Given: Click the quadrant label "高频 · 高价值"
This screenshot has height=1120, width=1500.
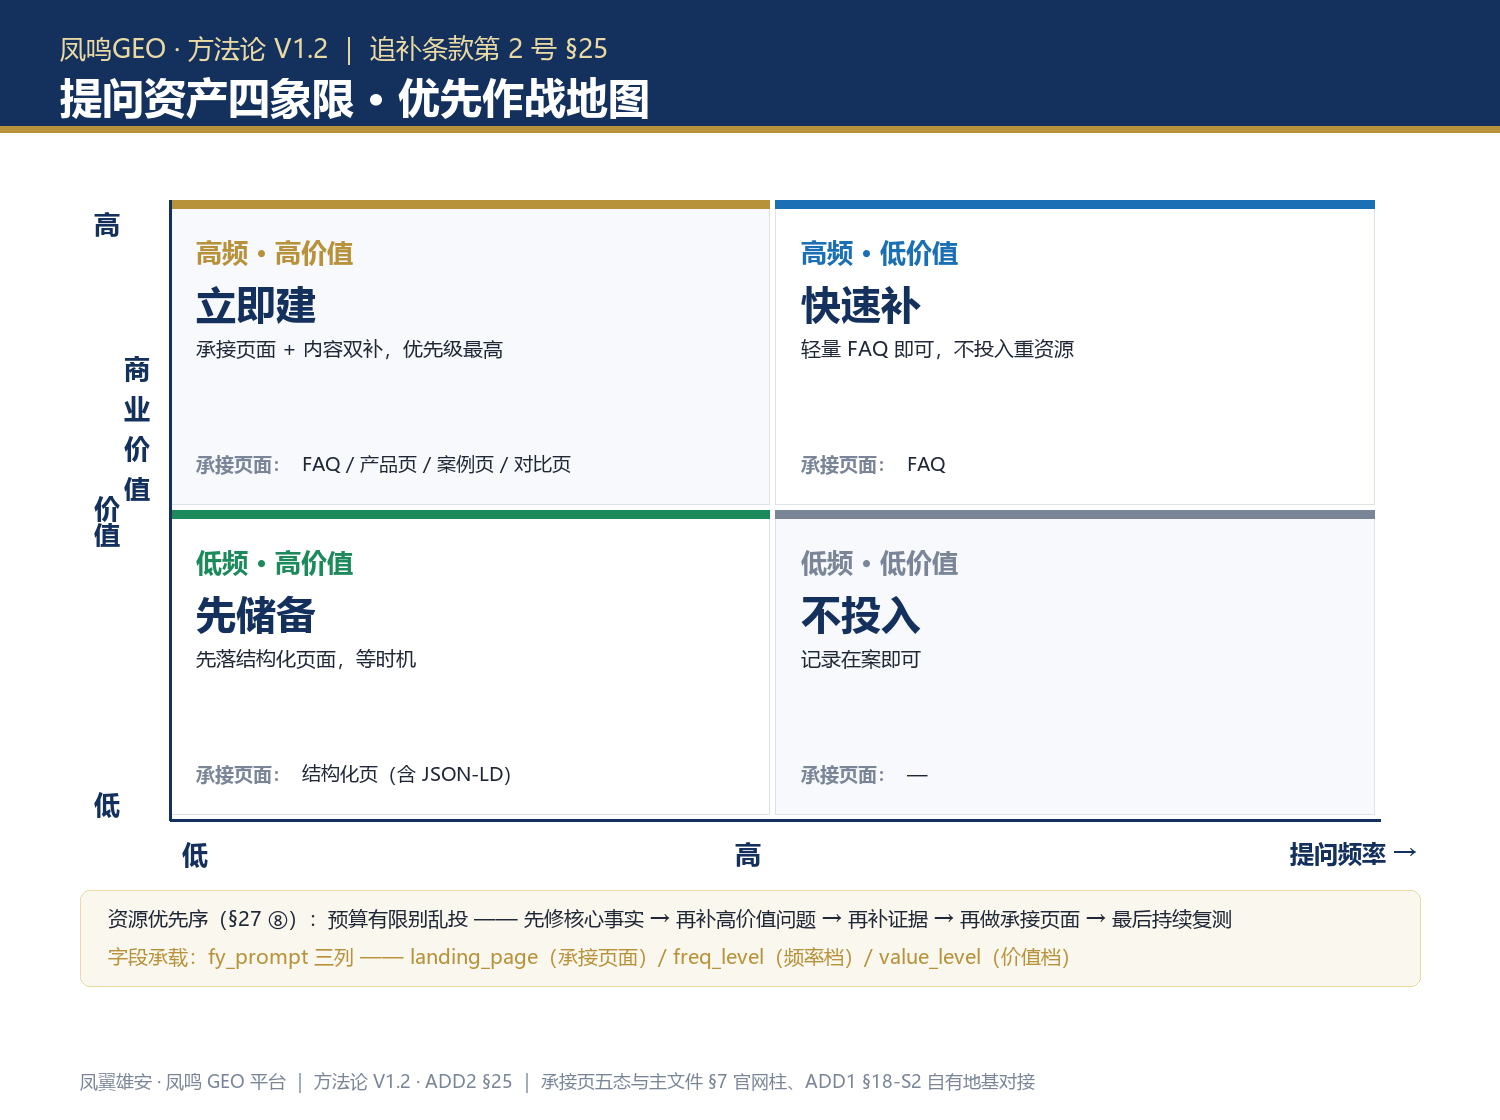Looking at the screenshot, I should coord(275,254).
